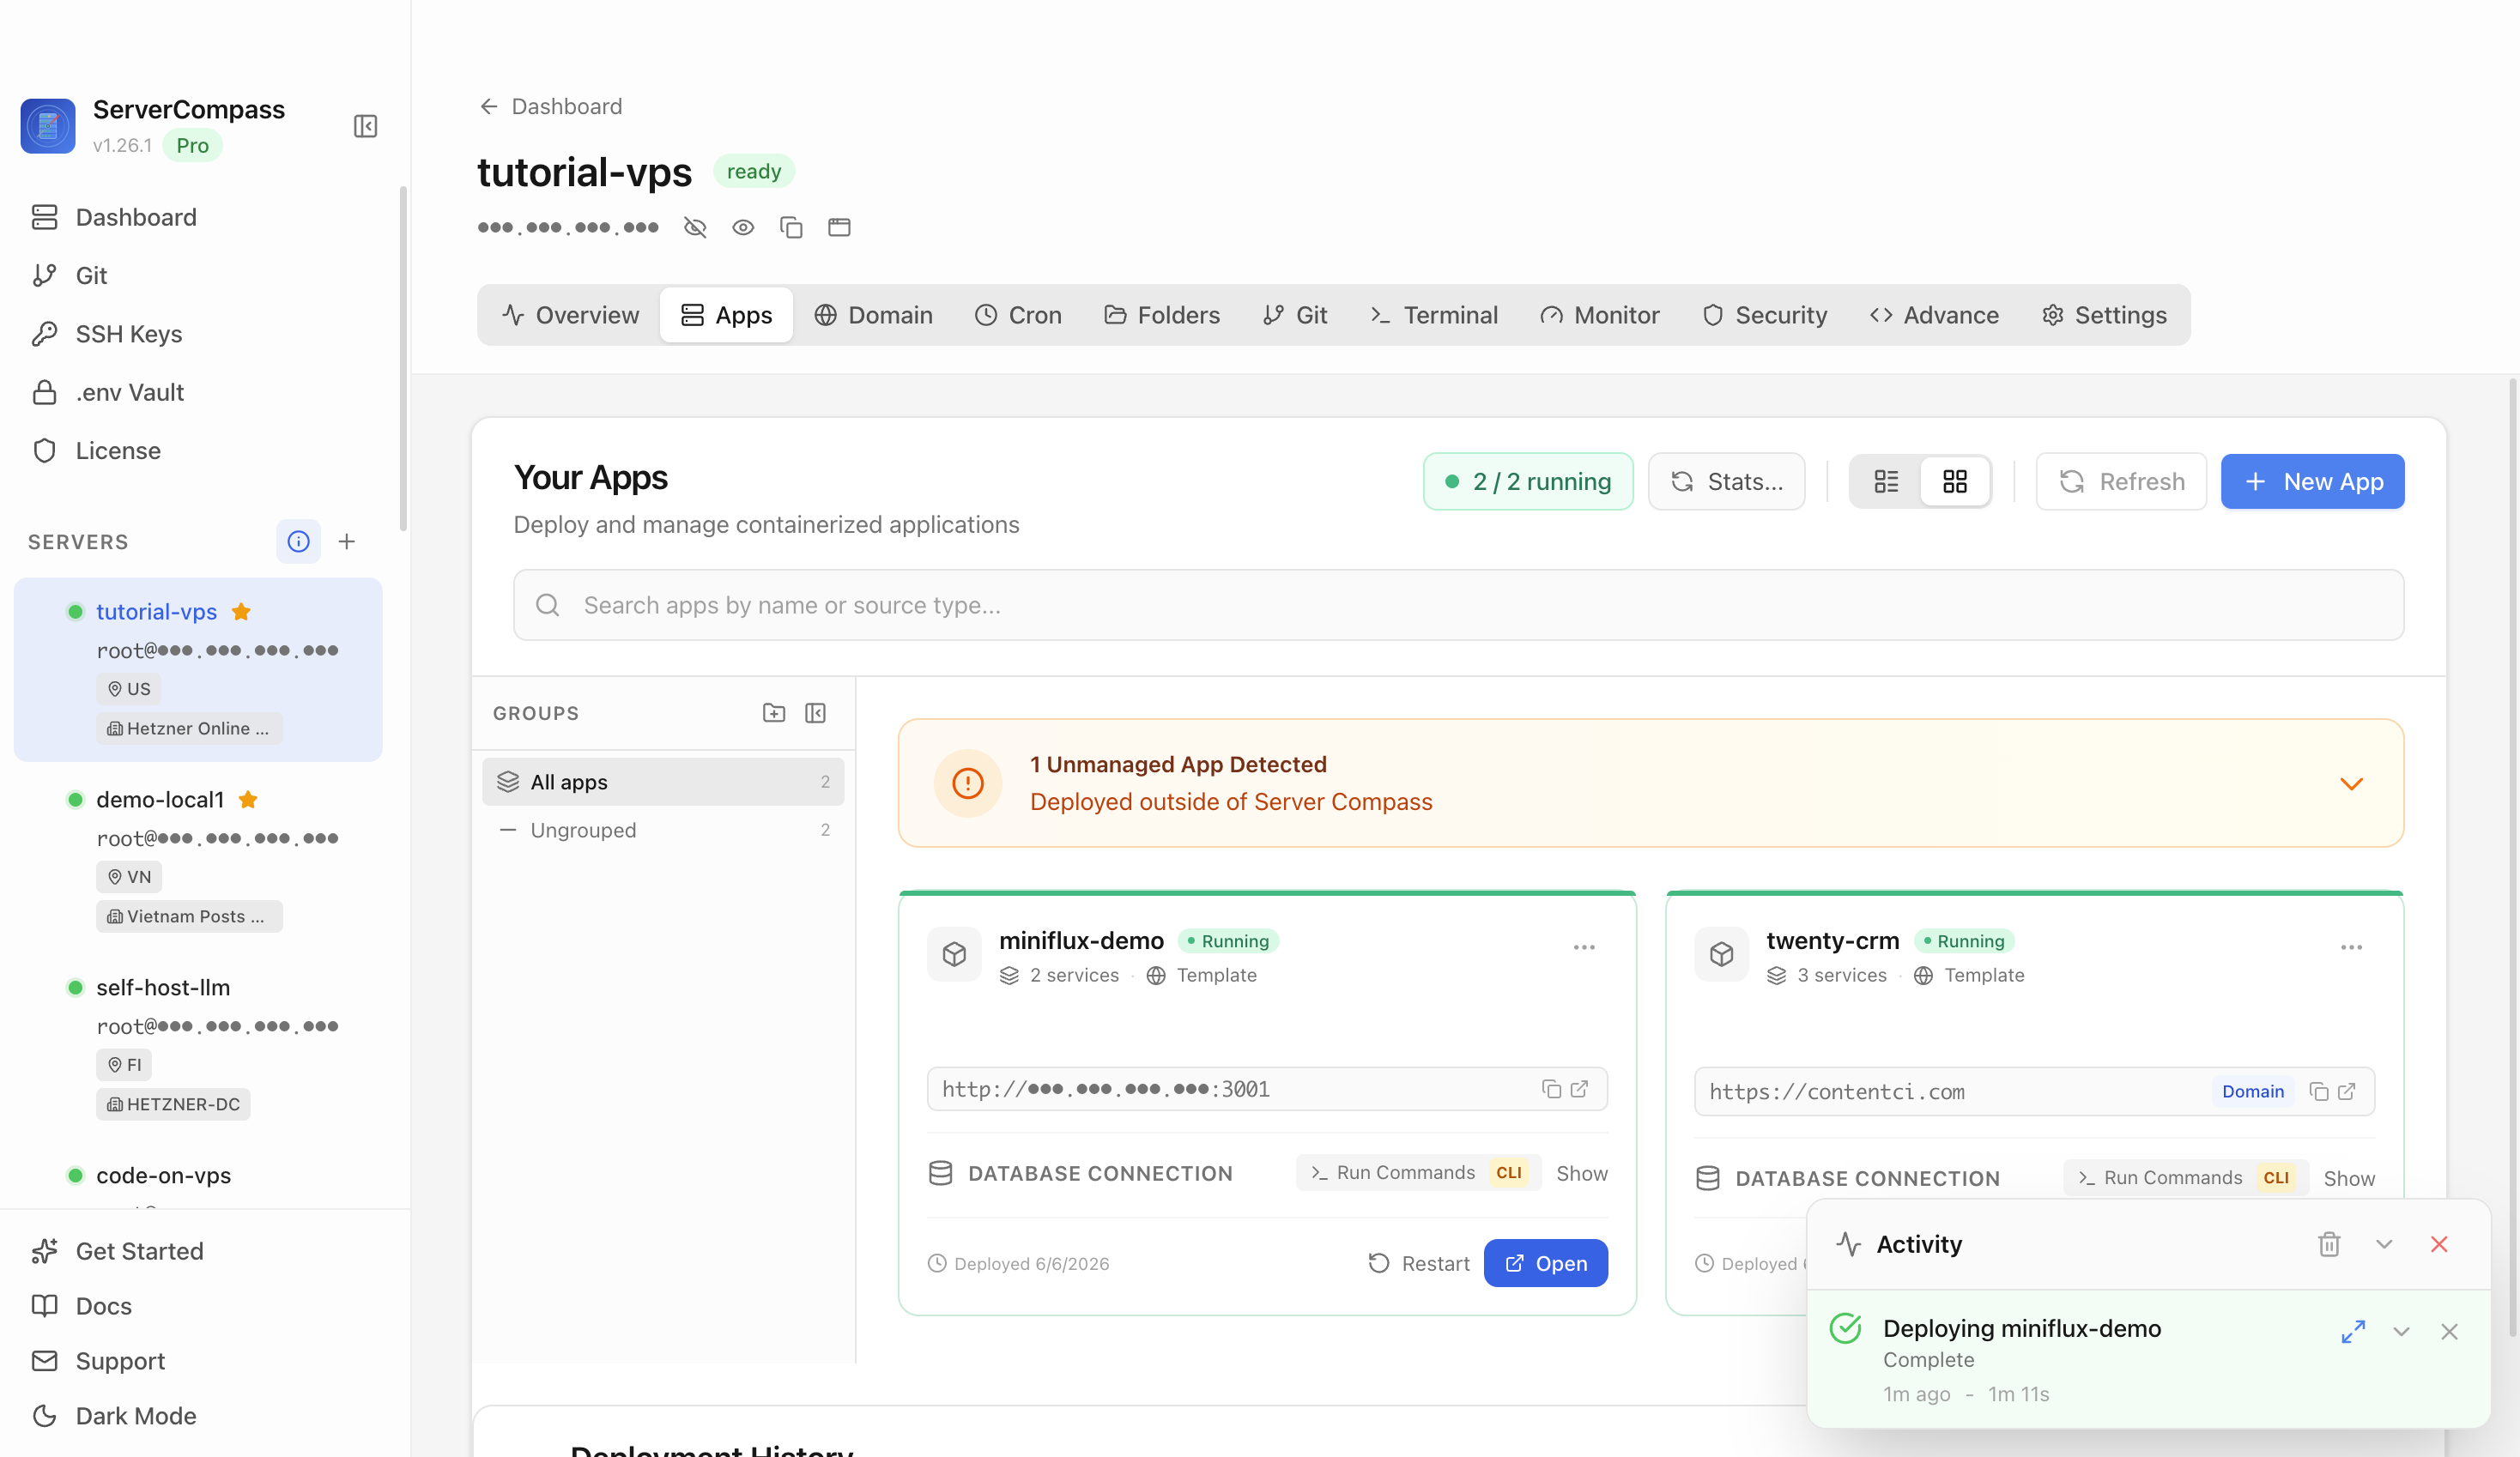Show twenty-crm database connection
2520x1457 pixels.
pos(2349,1179)
